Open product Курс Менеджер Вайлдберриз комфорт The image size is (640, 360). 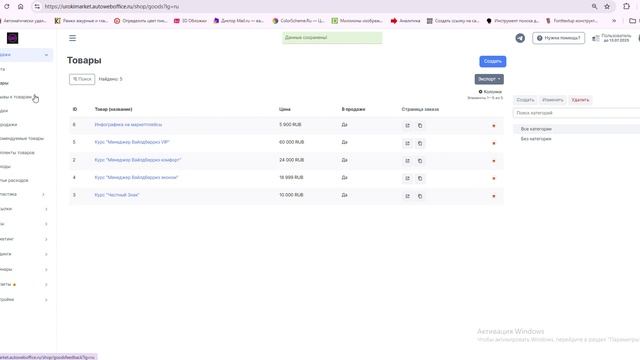coord(138,160)
